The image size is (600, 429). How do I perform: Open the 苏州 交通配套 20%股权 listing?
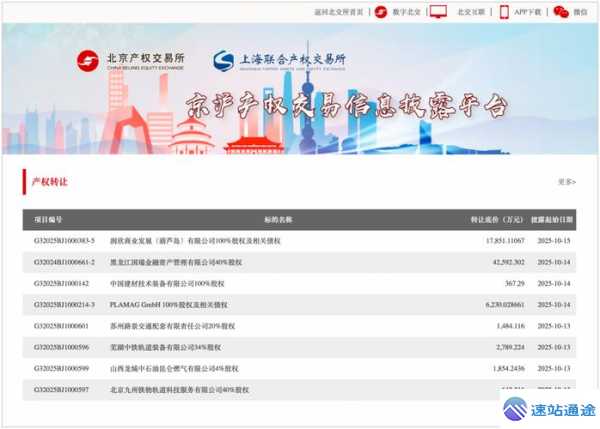point(173,326)
